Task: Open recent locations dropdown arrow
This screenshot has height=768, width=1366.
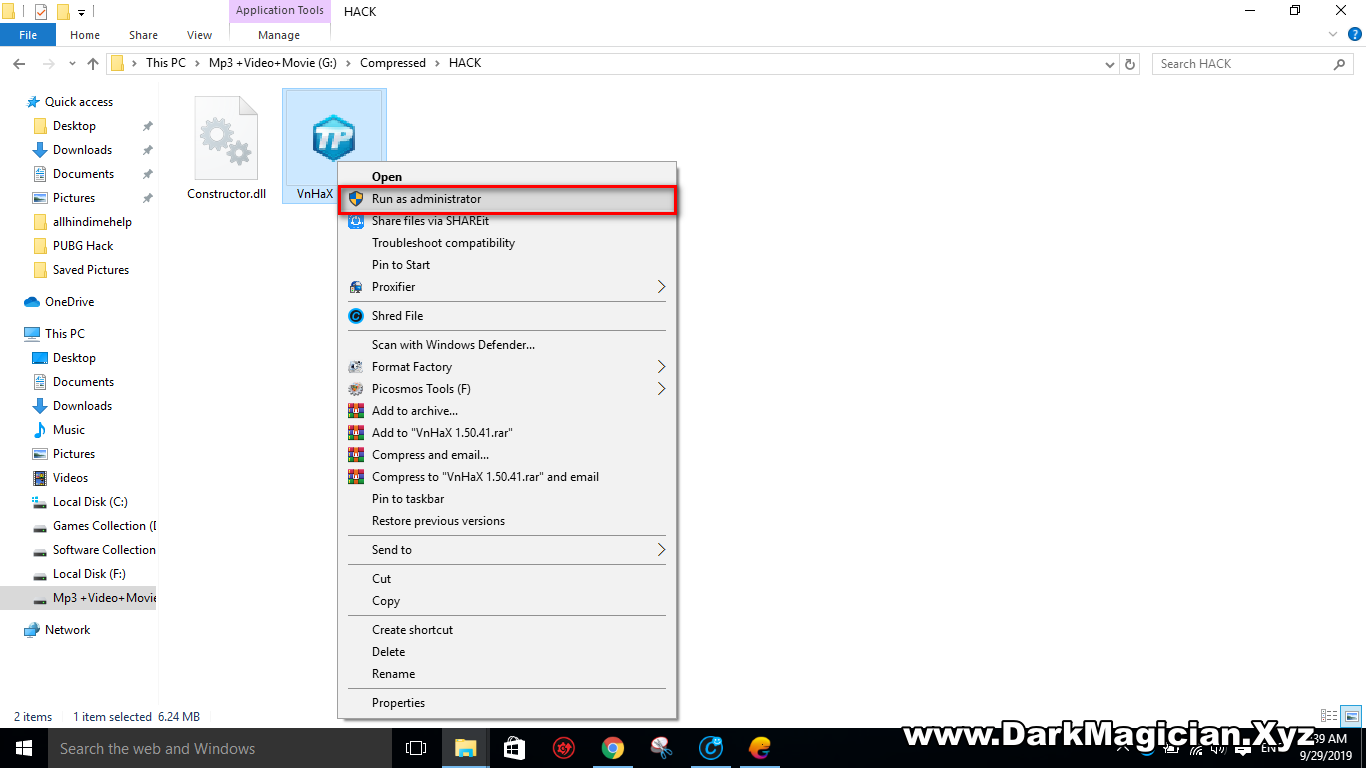Action: coord(71,63)
